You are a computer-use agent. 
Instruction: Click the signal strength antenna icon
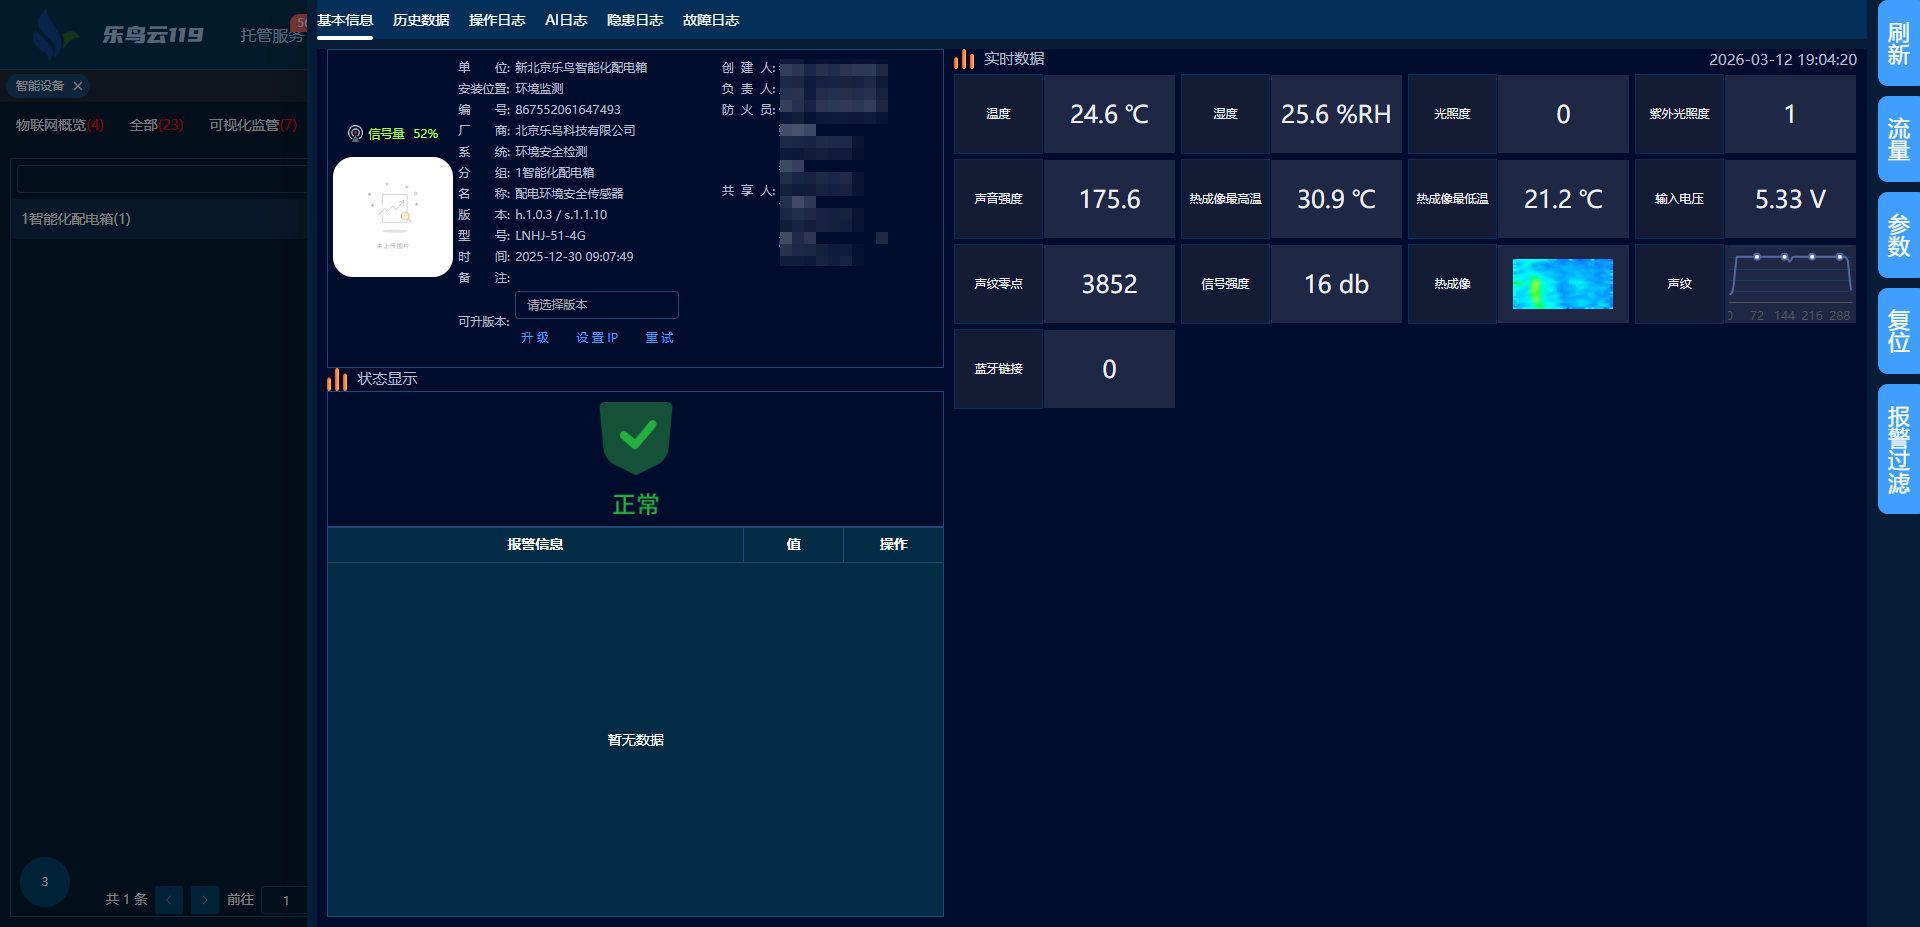click(355, 133)
